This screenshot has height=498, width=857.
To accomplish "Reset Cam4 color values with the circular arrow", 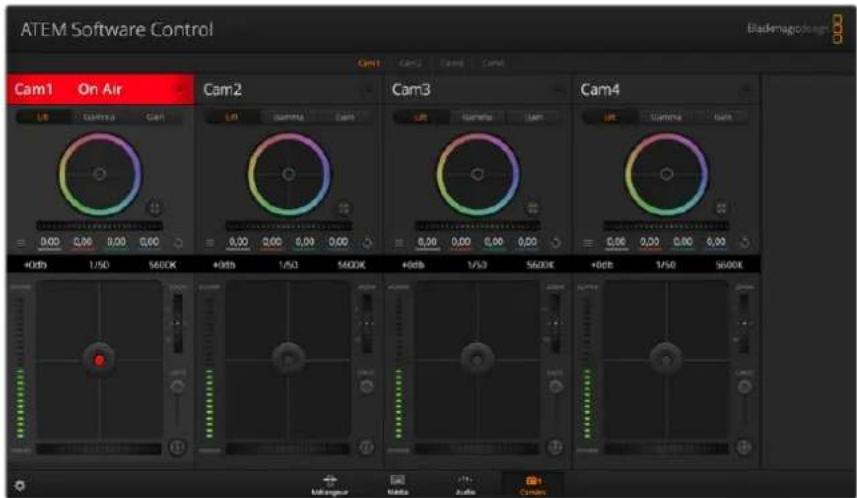I will pyautogui.click(x=744, y=243).
